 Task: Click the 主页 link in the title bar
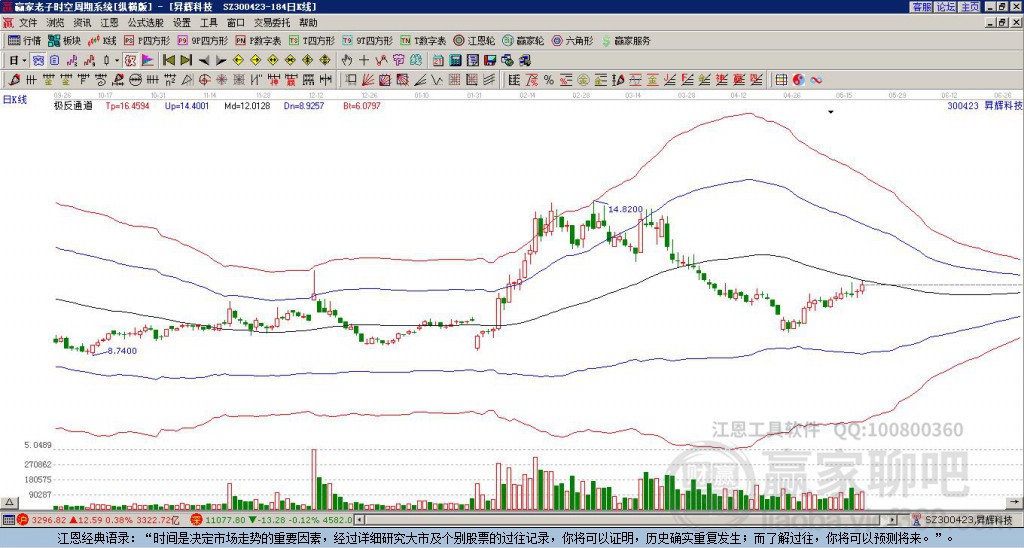(970, 7)
